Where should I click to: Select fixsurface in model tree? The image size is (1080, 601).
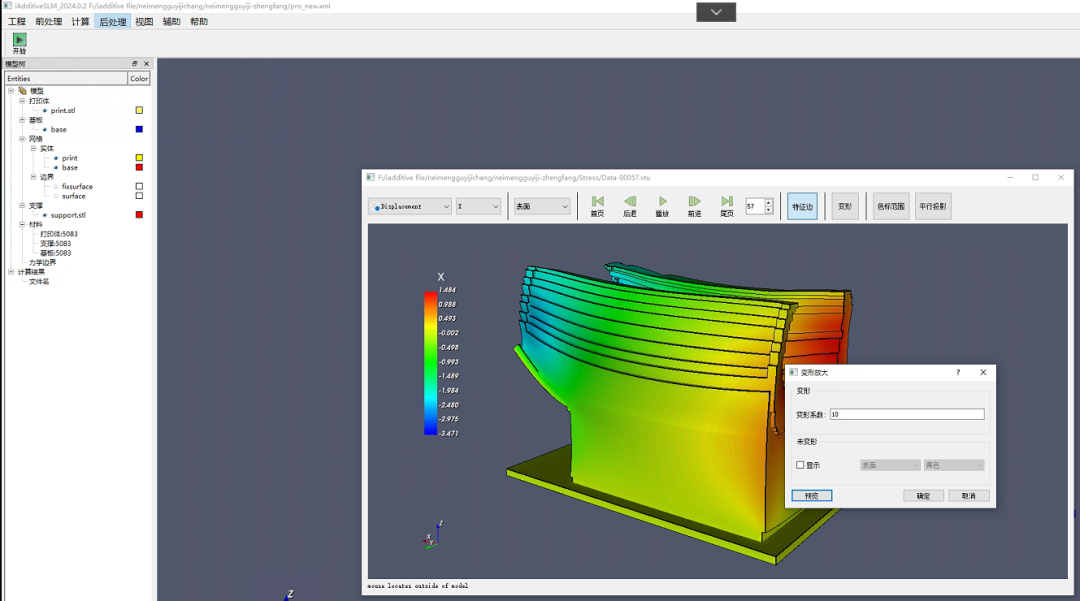pyautogui.click(x=77, y=187)
